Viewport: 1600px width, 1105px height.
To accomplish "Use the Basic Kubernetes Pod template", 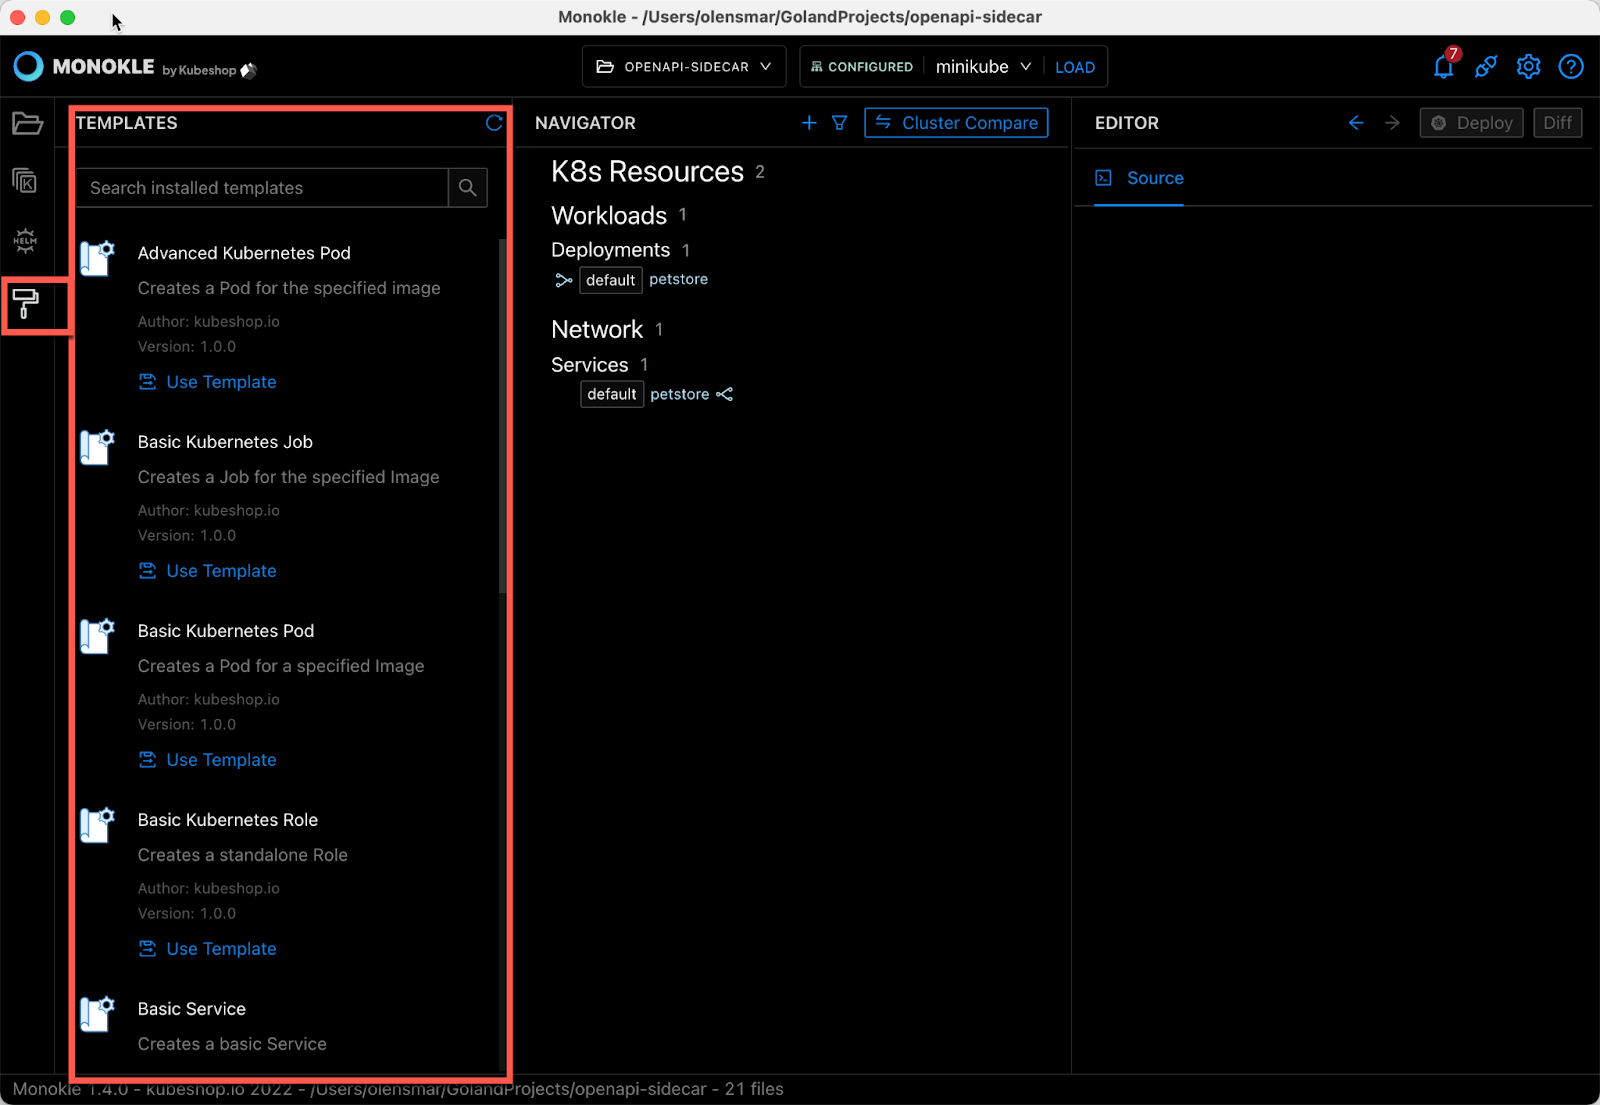I will (207, 760).
